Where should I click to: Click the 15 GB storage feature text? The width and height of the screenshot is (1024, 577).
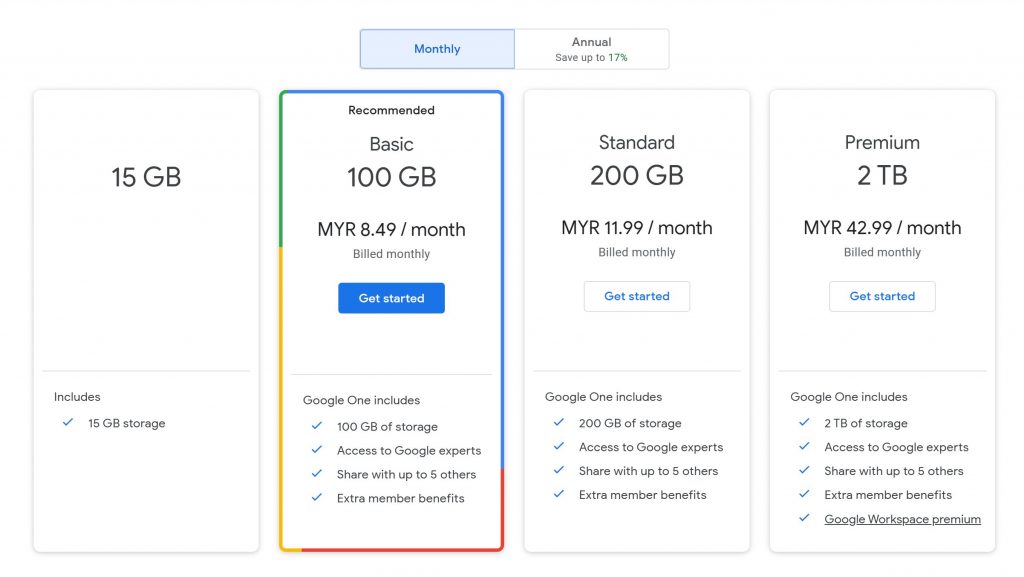click(x=127, y=423)
